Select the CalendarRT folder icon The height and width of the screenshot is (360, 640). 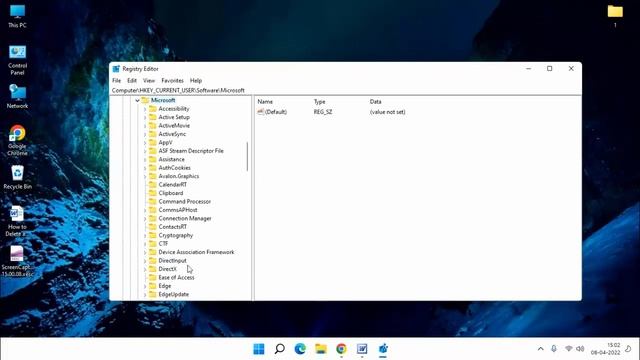click(x=153, y=184)
